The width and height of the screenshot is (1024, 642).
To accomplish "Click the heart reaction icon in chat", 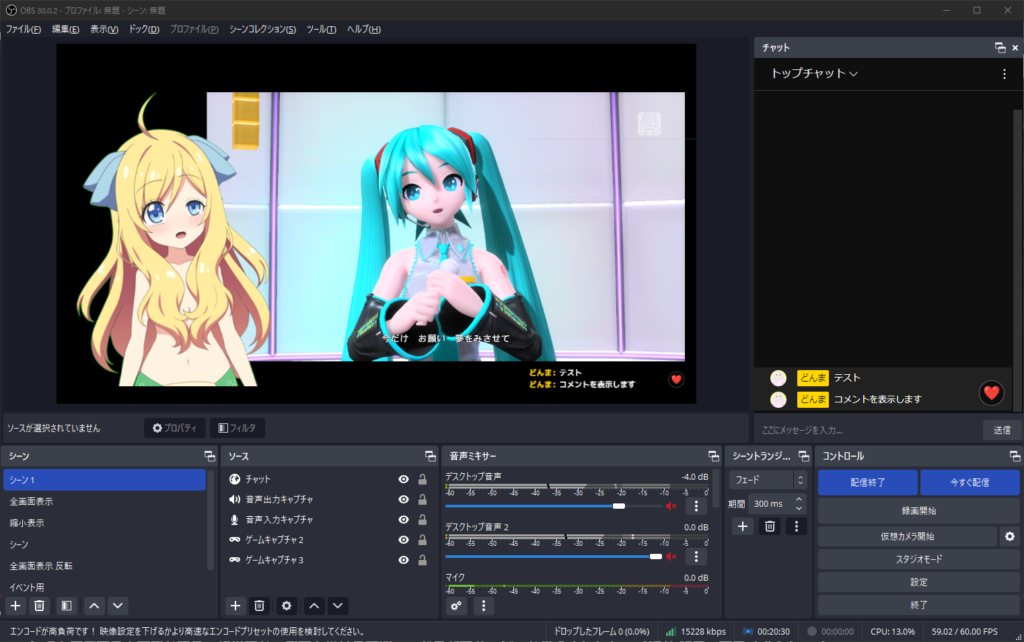I will [x=991, y=393].
